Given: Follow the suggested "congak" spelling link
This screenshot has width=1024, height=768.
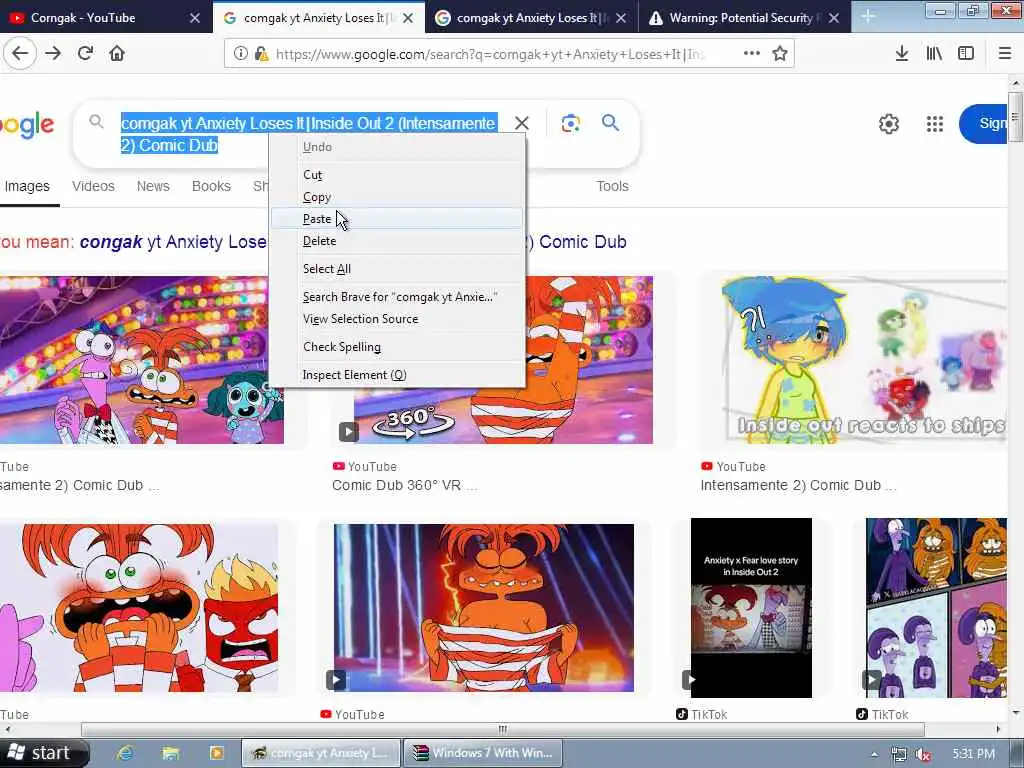Looking at the screenshot, I should pyautogui.click(x=172, y=242).
